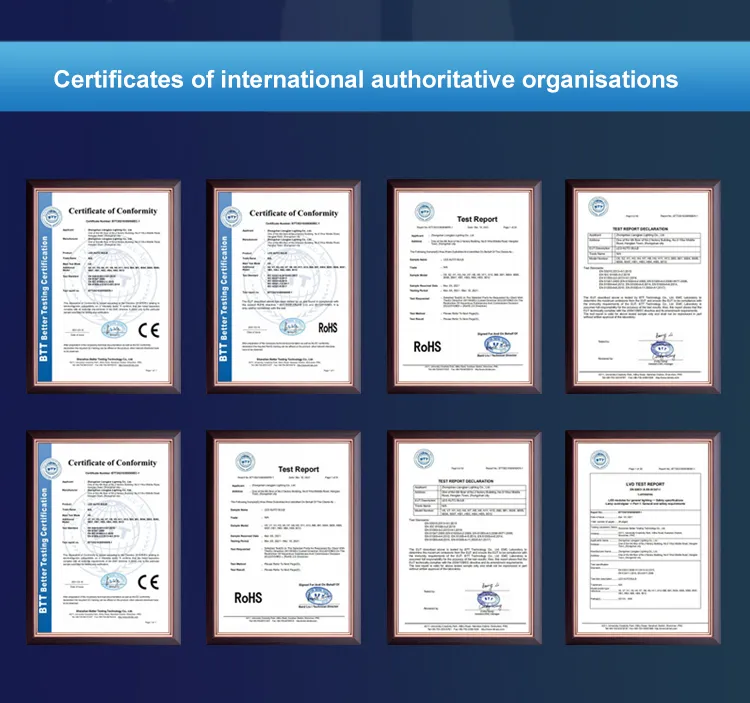This screenshot has width=750, height=703.
Task: Click the BTT logo on the bottom-row Test Report
Action: click(x=245, y=461)
